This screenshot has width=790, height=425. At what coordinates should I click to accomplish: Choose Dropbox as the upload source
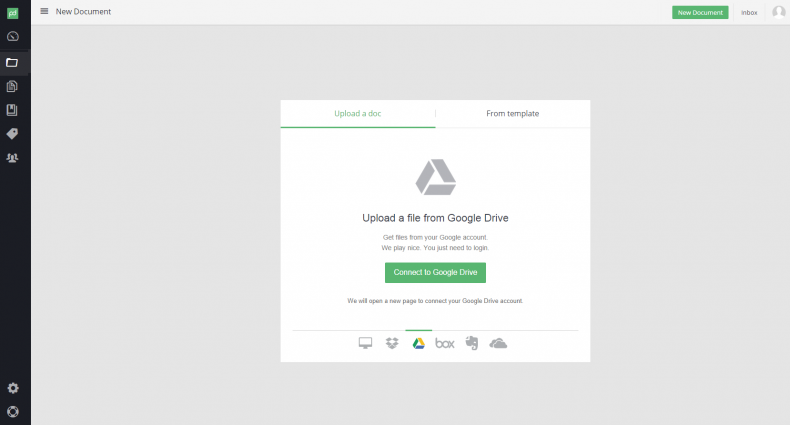[392, 343]
